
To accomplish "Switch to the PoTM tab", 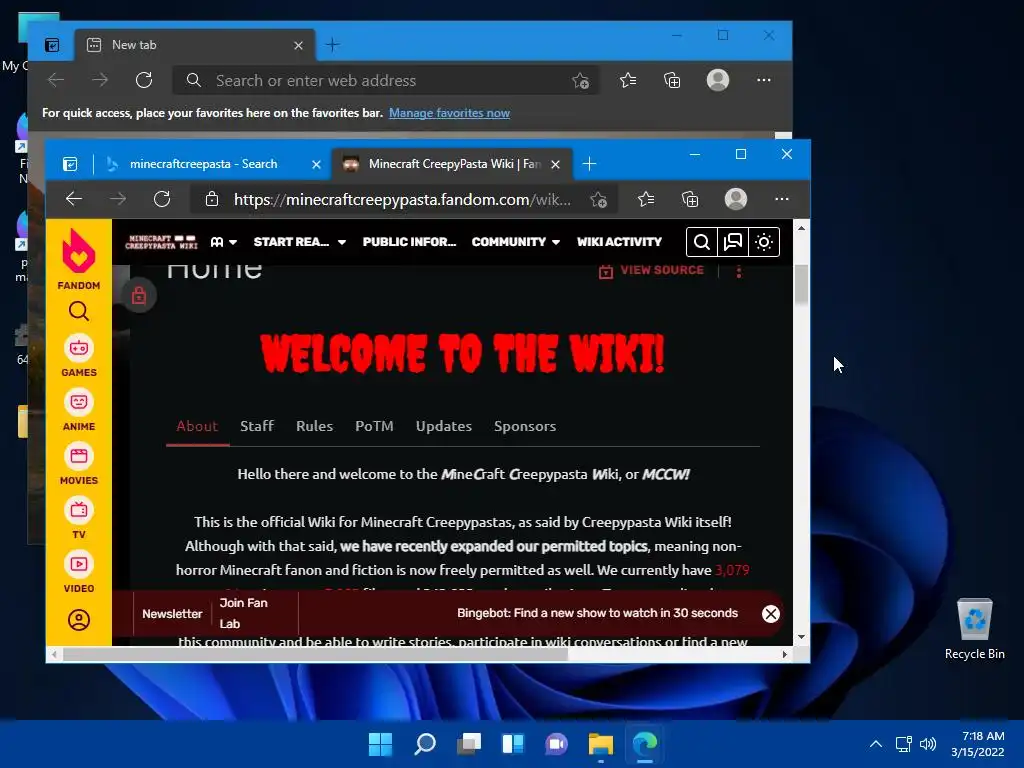I will pos(374,426).
